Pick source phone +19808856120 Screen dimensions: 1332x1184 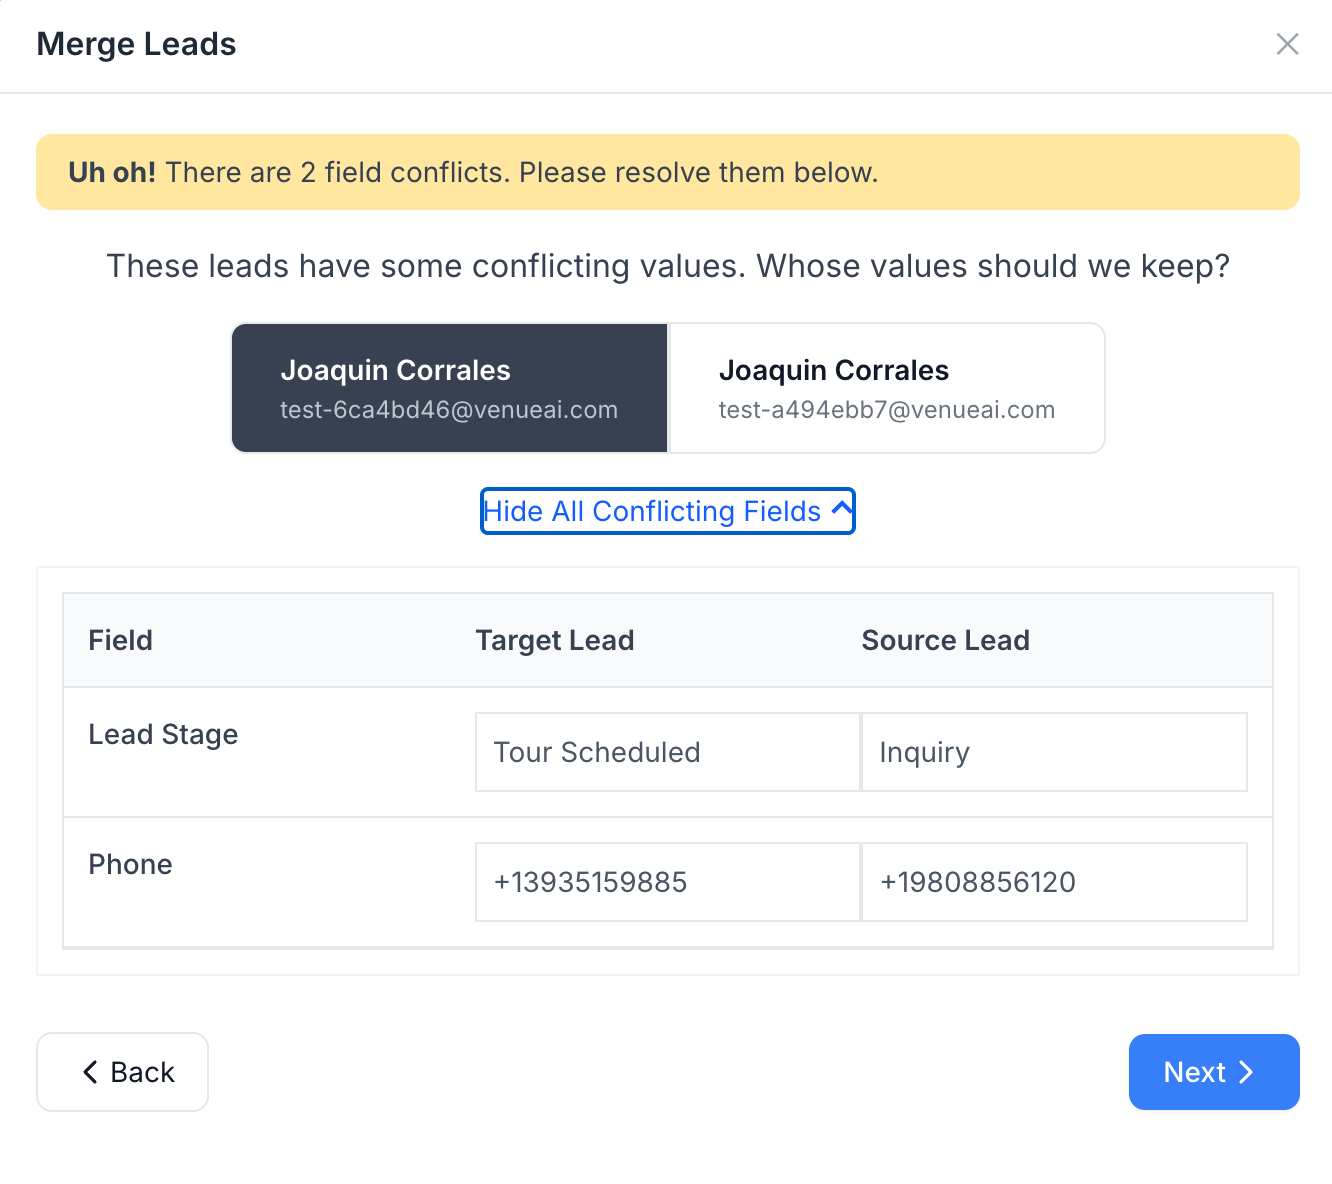coord(1053,882)
